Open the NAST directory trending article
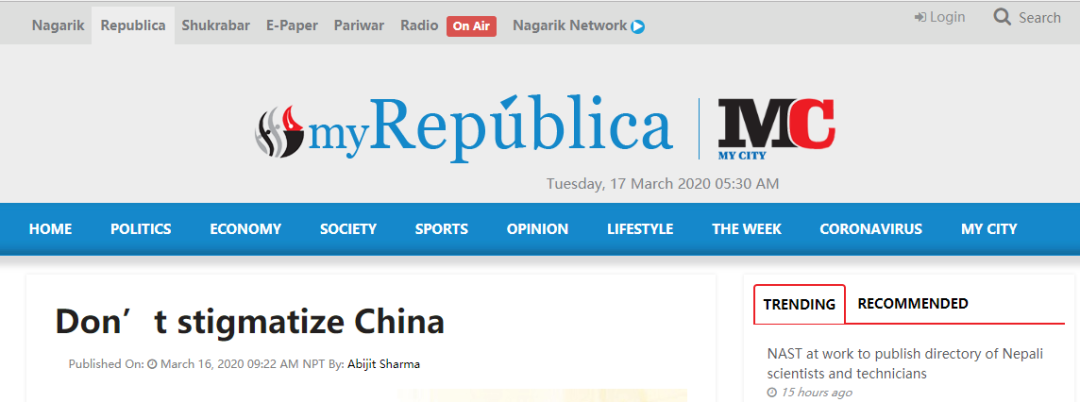This screenshot has width=1080, height=402. point(905,364)
